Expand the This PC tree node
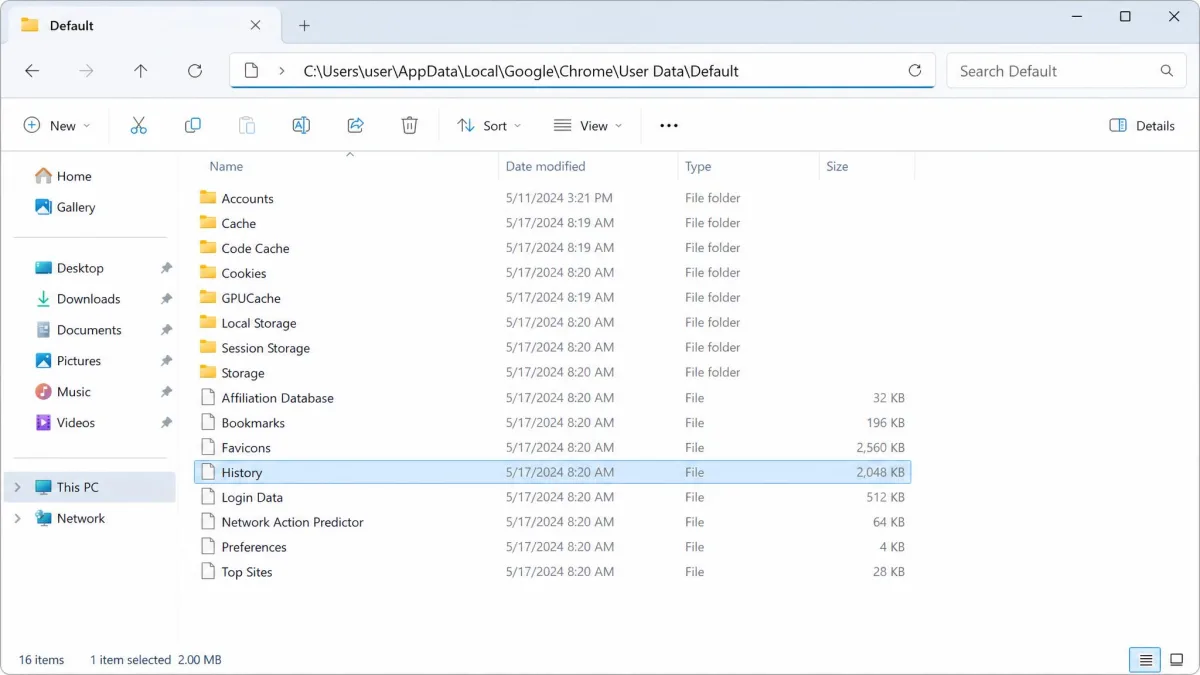This screenshot has height=675, width=1200. point(17,487)
